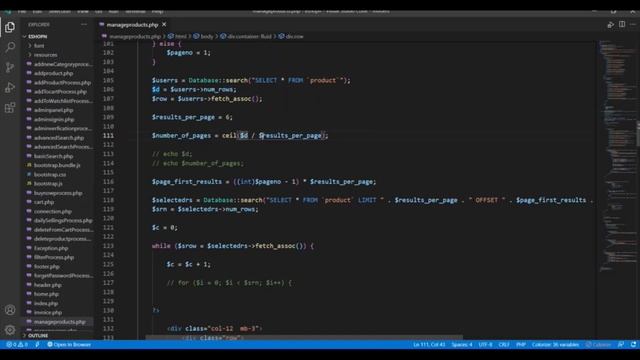Open bootstrap.bundle.js file

(x=57, y=165)
